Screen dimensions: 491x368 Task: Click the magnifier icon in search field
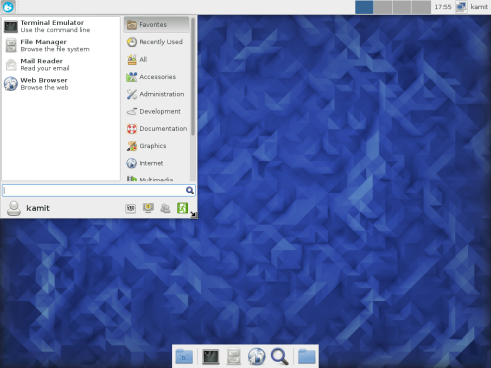click(190, 190)
